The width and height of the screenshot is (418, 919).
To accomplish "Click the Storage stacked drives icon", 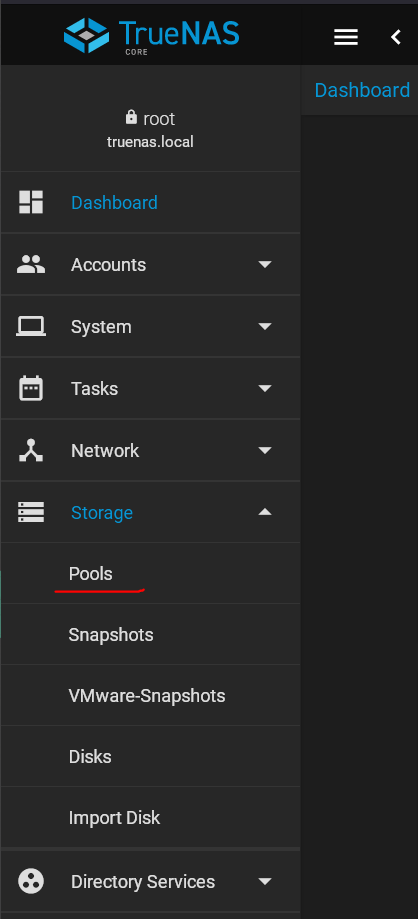I will tap(31, 512).
